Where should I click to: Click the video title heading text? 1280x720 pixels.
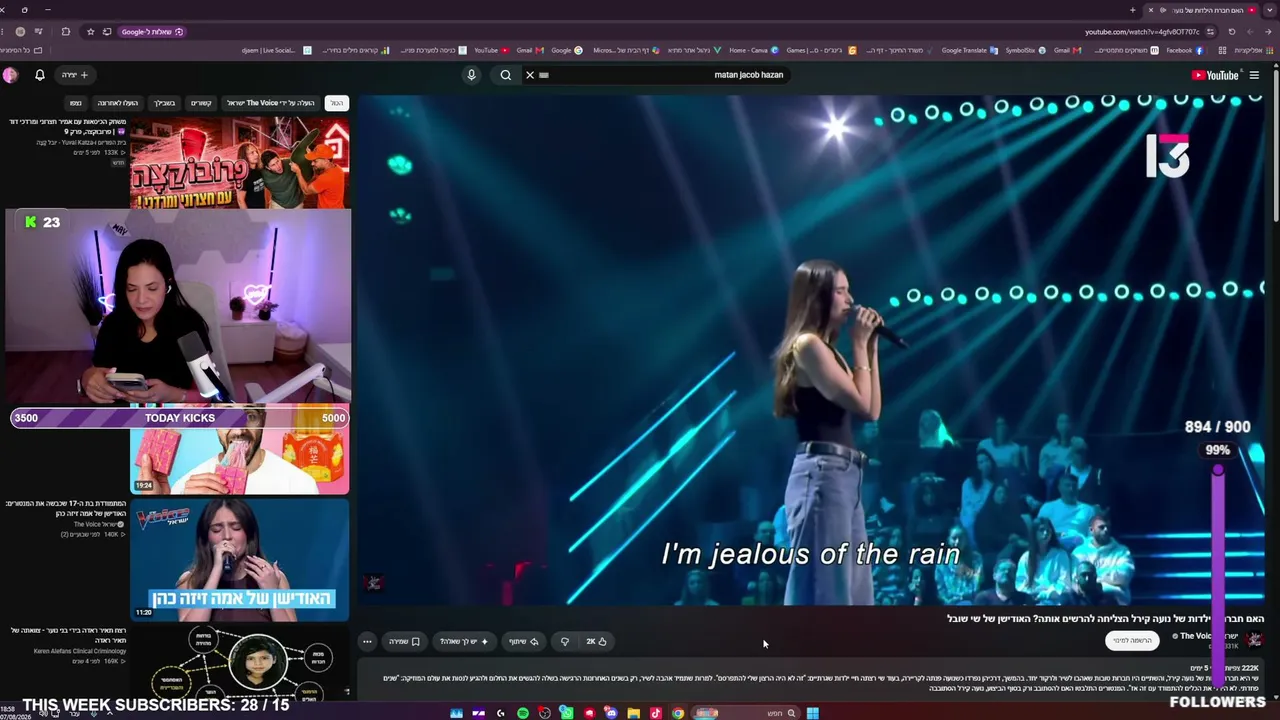click(1105, 619)
